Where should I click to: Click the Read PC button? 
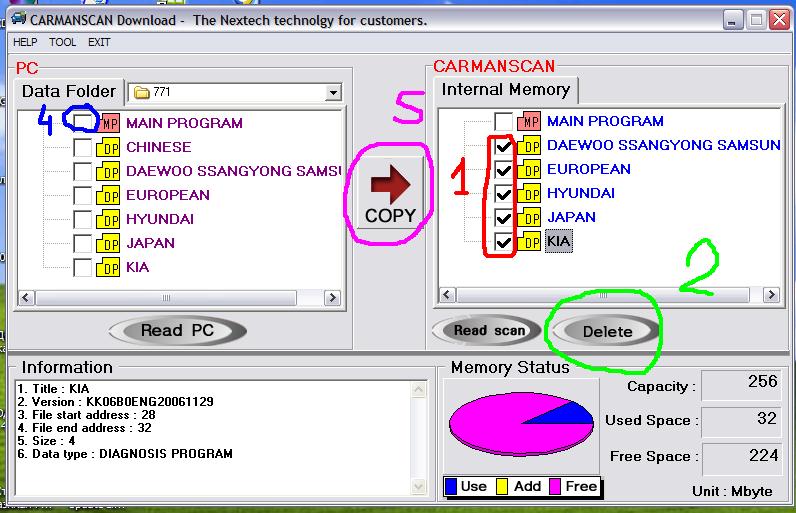pyautogui.click(x=177, y=331)
